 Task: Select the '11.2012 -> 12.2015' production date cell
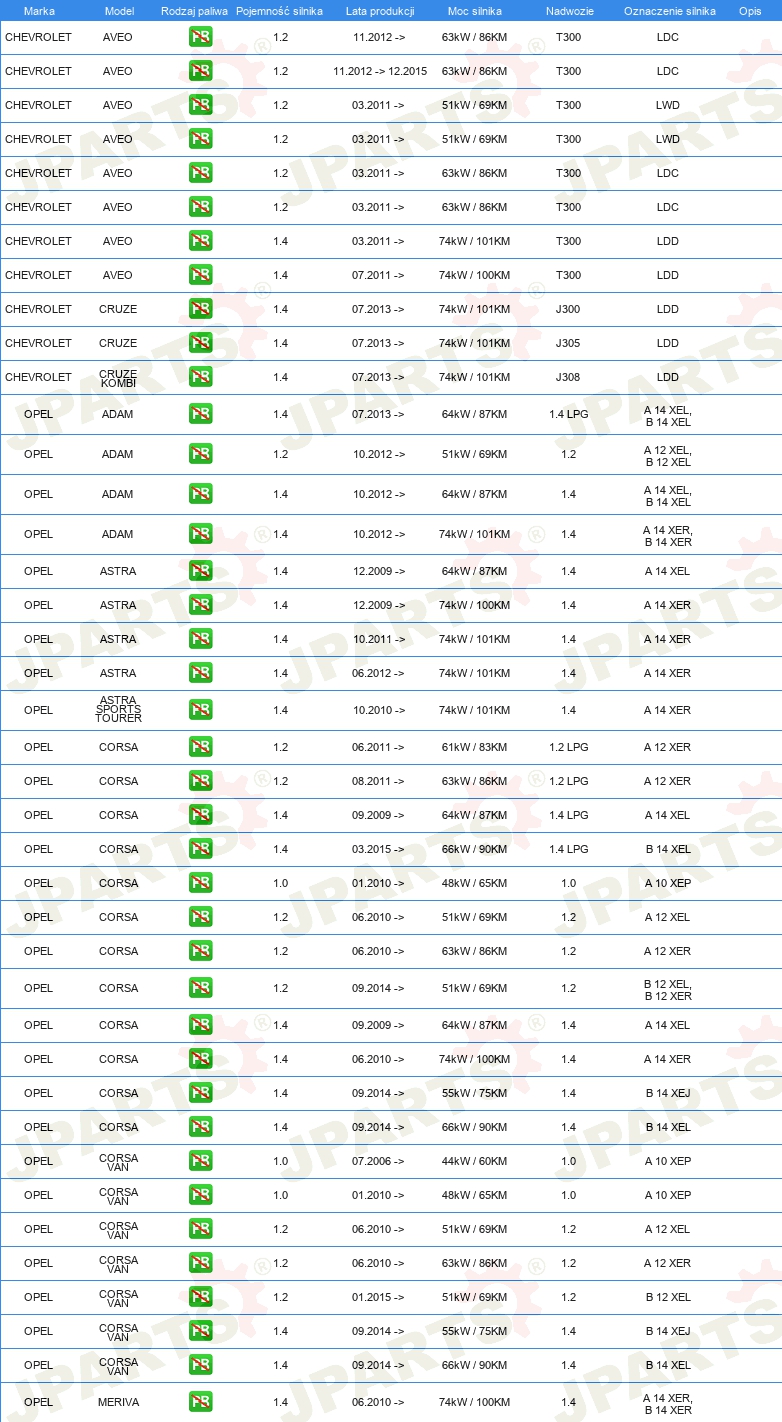pyautogui.click(x=380, y=71)
